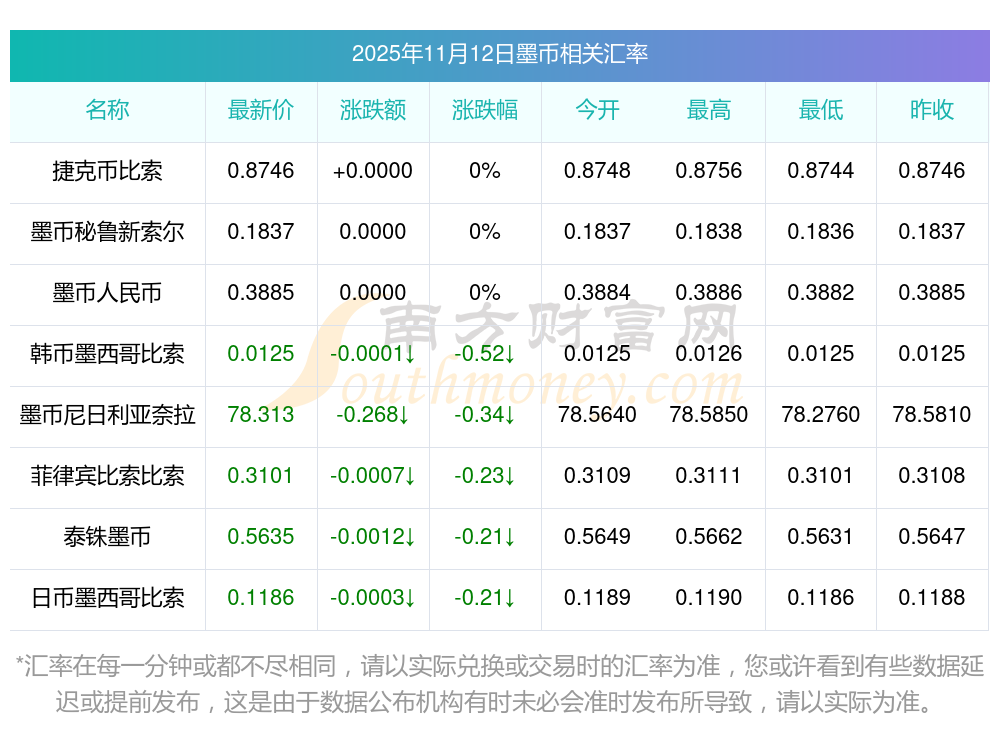The width and height of the screenshot is (1000, 733).
Task: Select the 墨币尼日利亚奈拉 row name
Action: click(107, 415)
